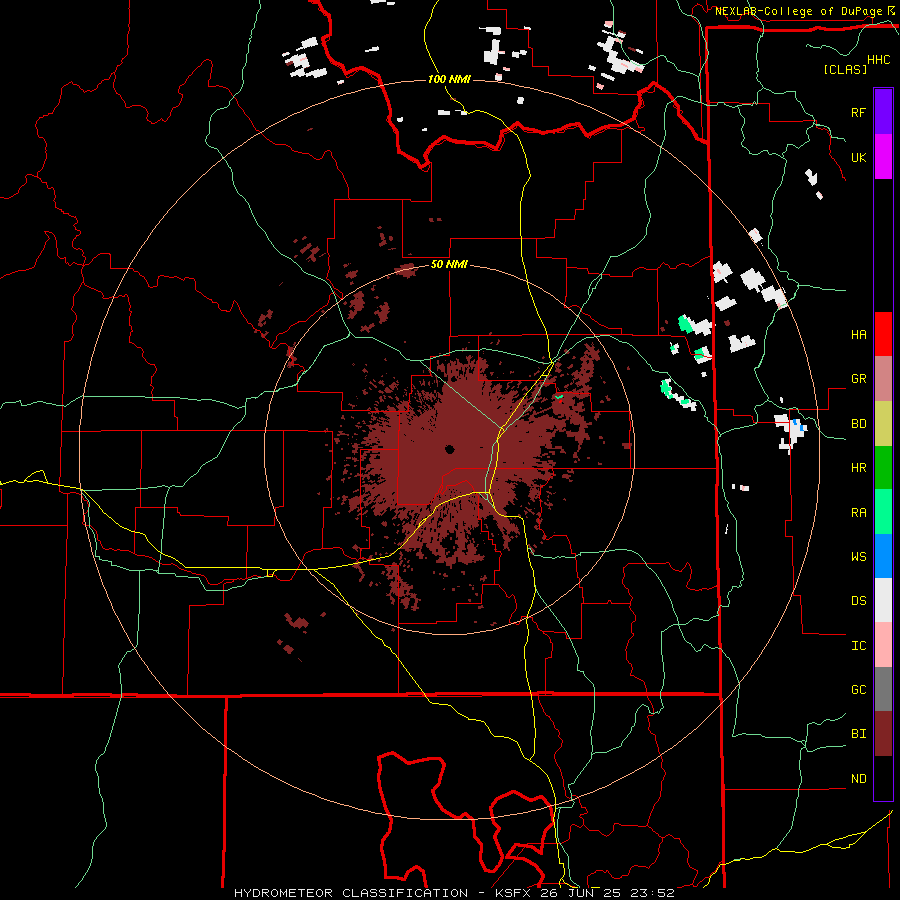The width and height of the screenshot is (900, 900).
Task: Click the WS blue legend color swatch
Action: pos(883,556)
